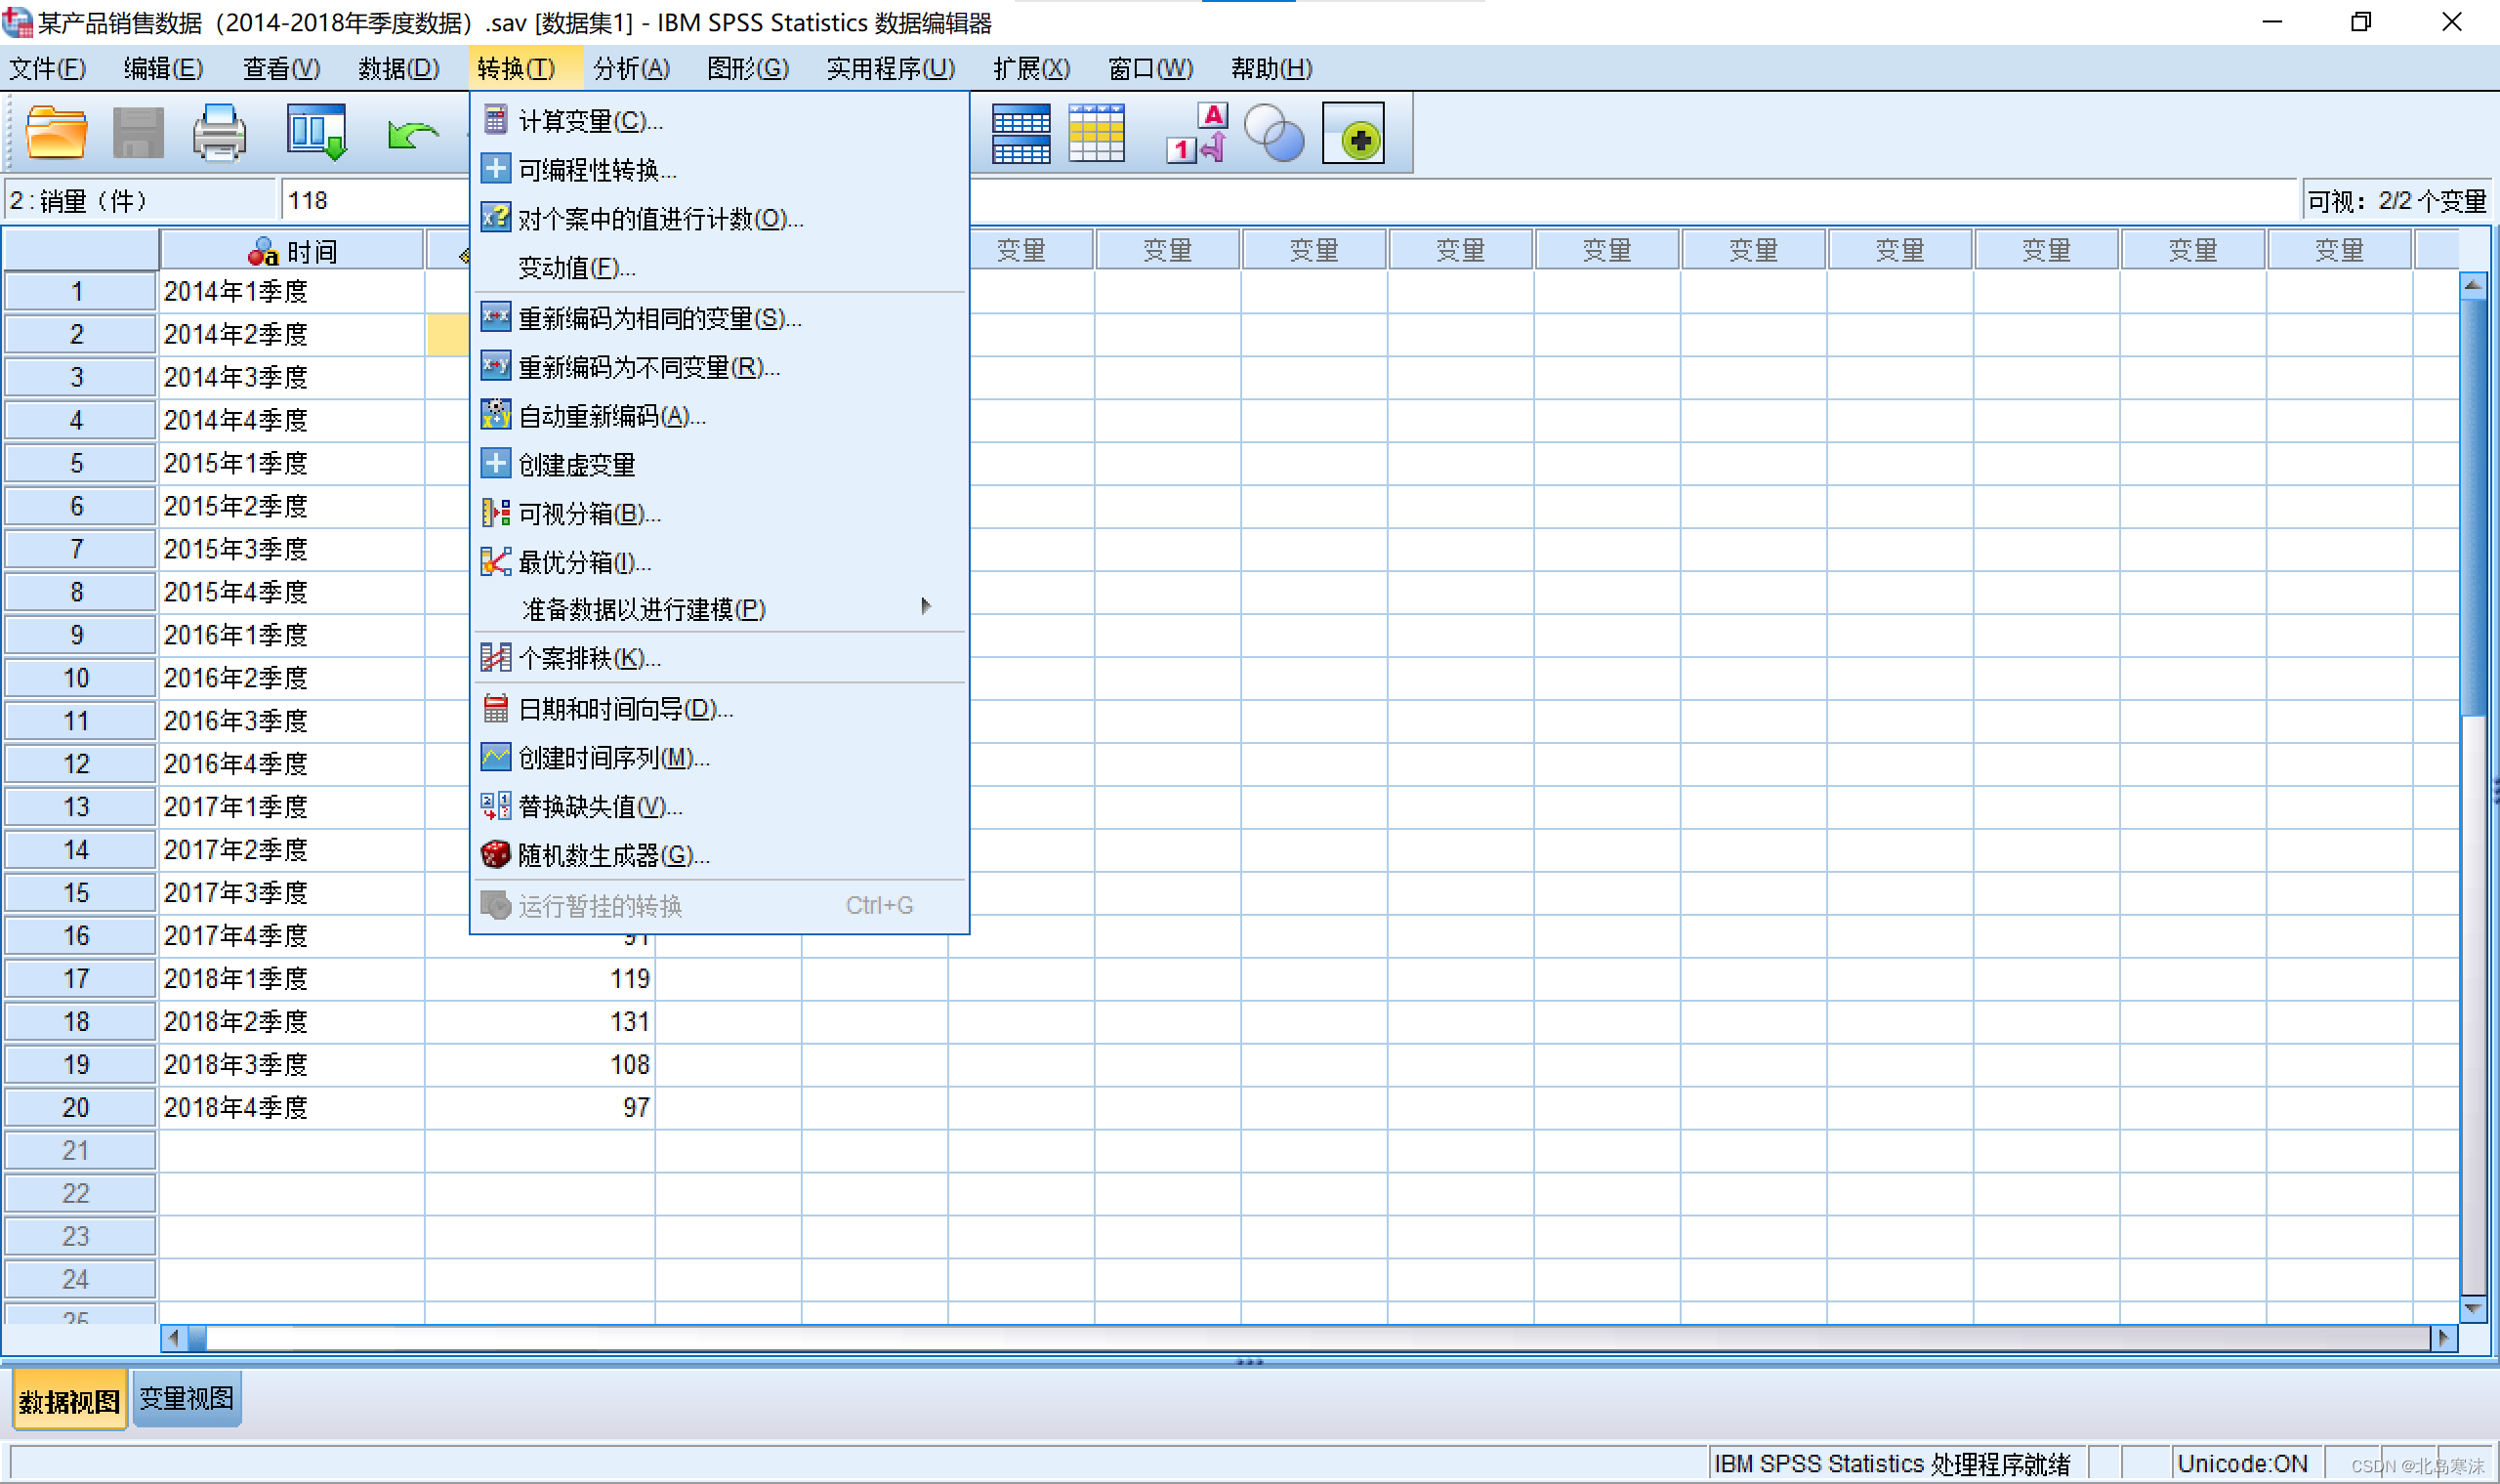Open the 分析(A) Analyze menu
This screenshot has height=1484, width=2500.
(631, 68)
